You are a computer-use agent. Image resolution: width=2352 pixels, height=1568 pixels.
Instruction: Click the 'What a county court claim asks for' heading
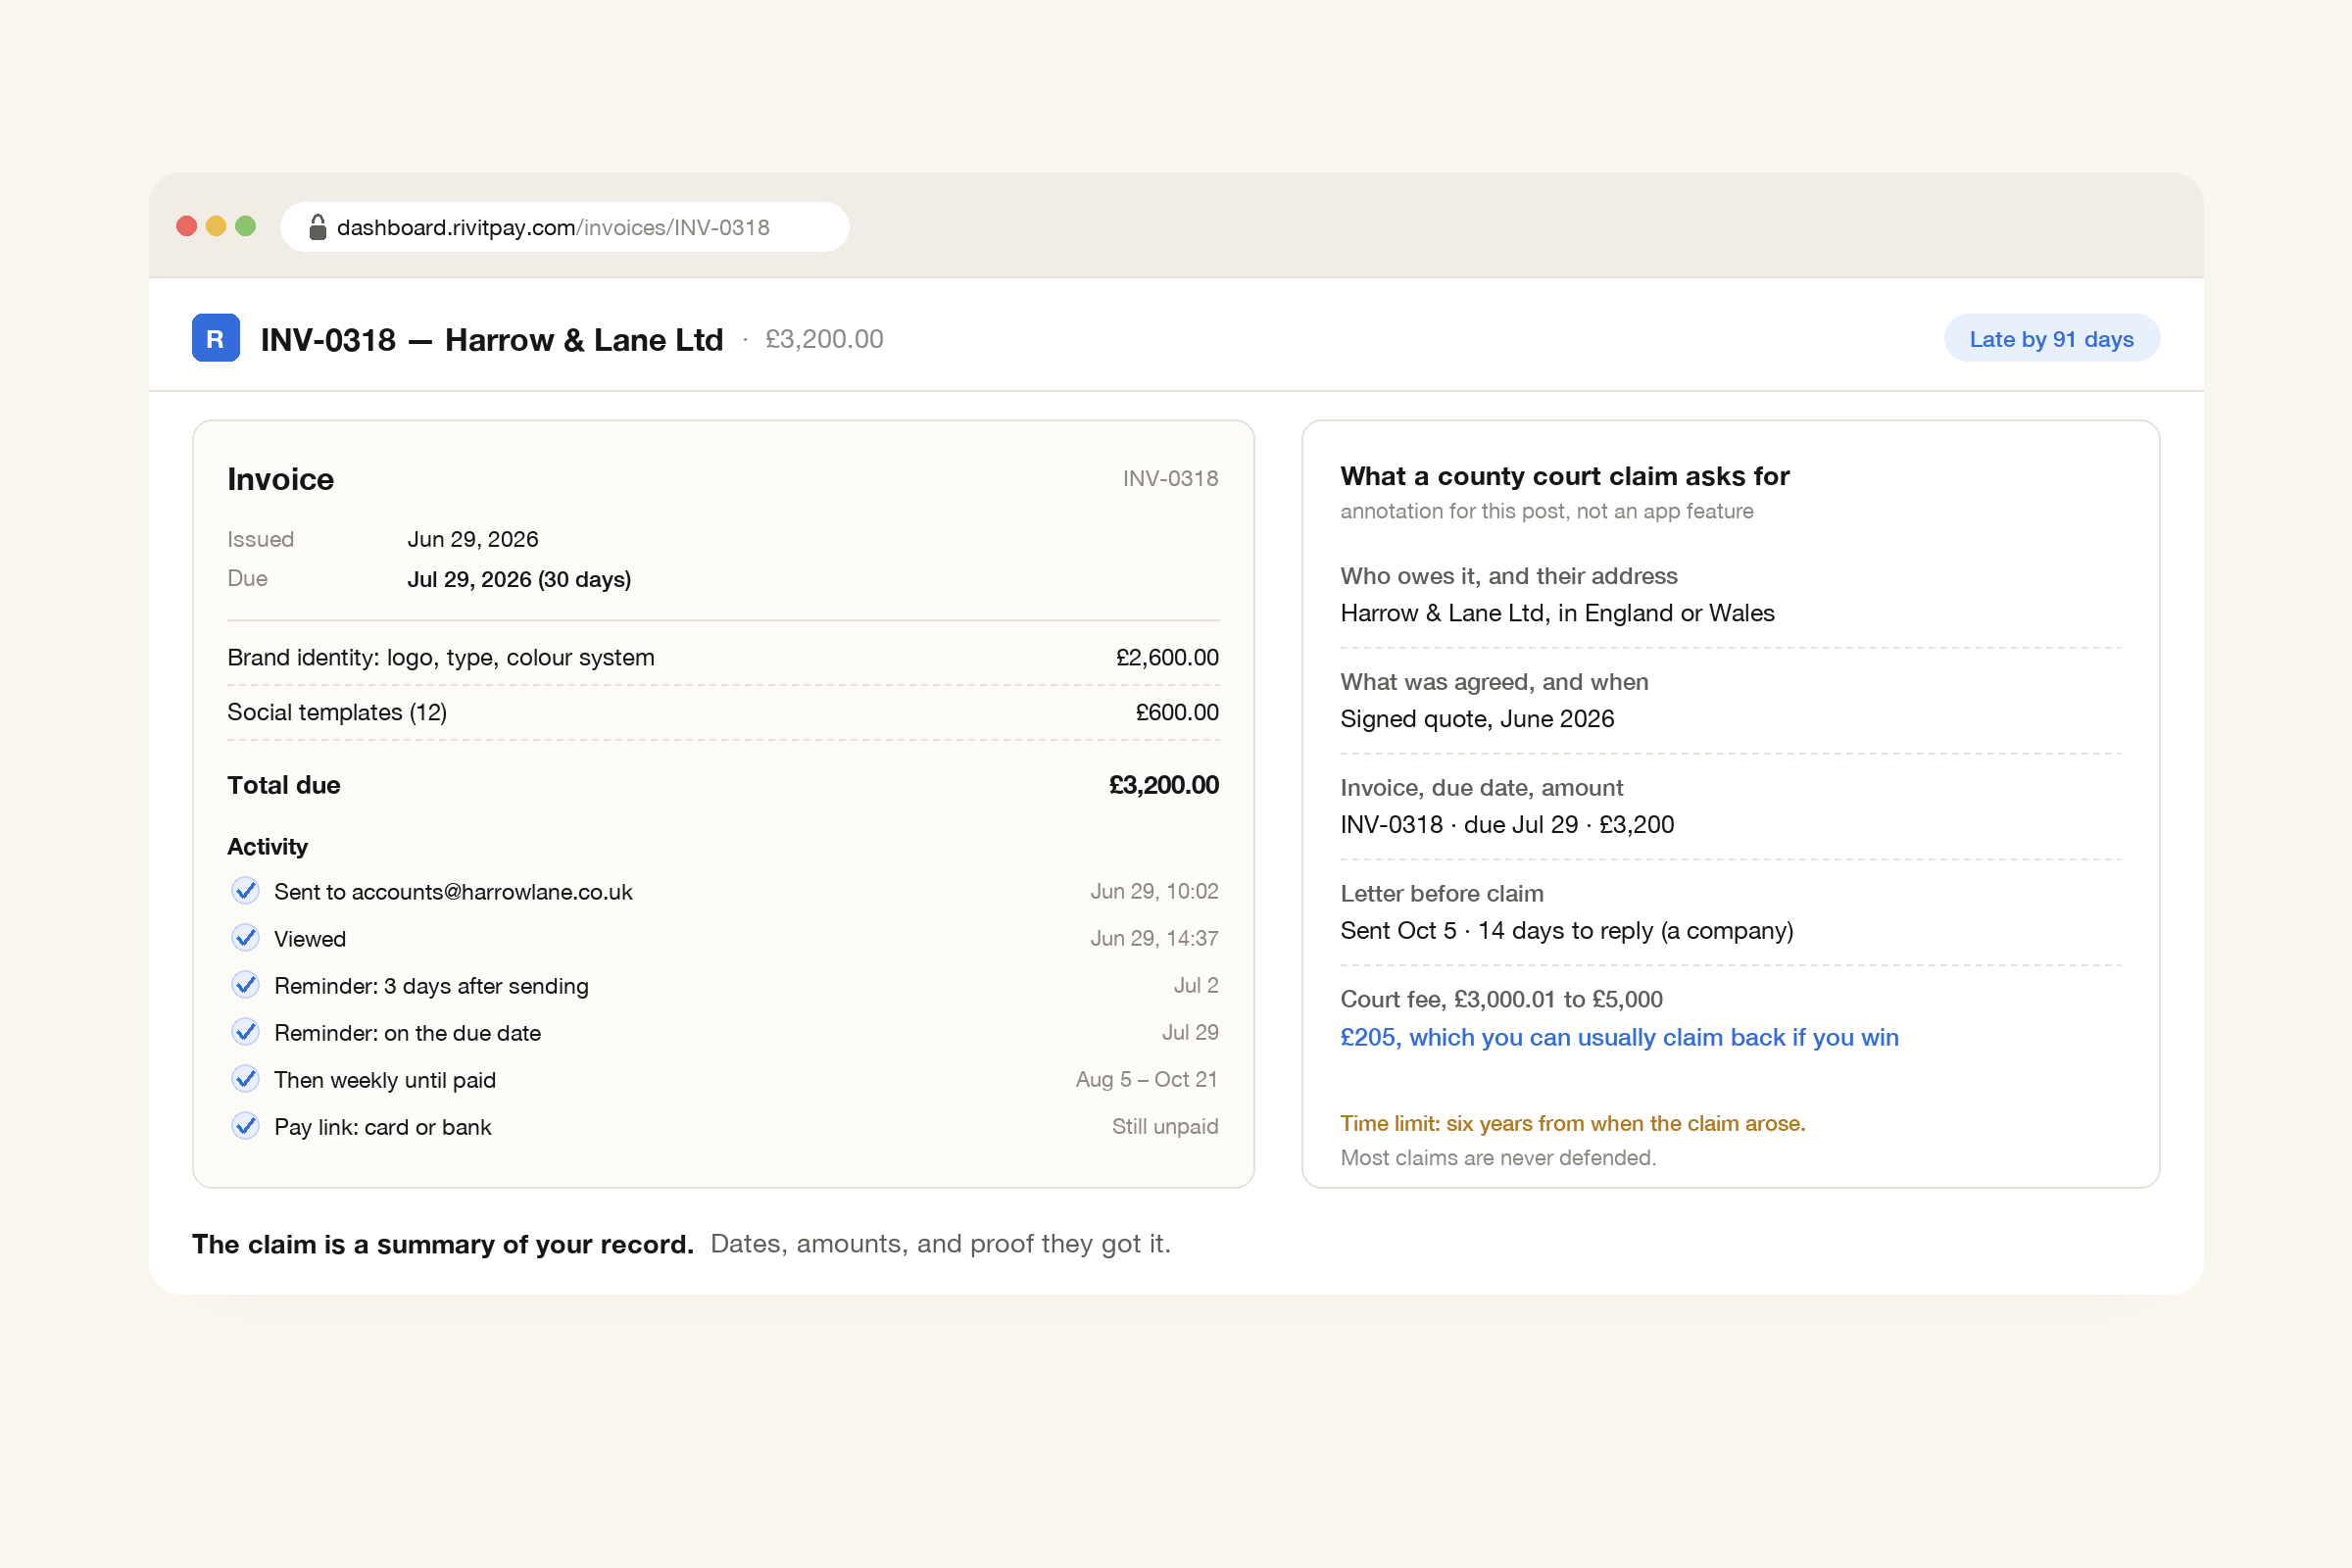pos(1565,476)
